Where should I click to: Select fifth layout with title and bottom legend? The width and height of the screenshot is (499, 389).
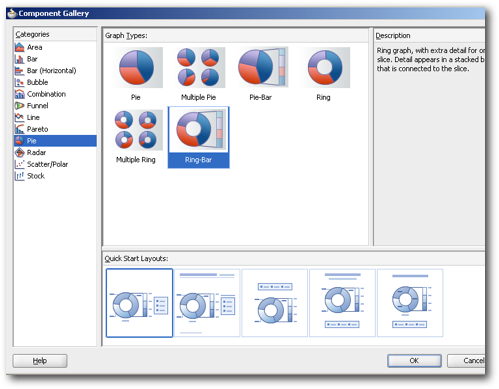tap(410, 303)
